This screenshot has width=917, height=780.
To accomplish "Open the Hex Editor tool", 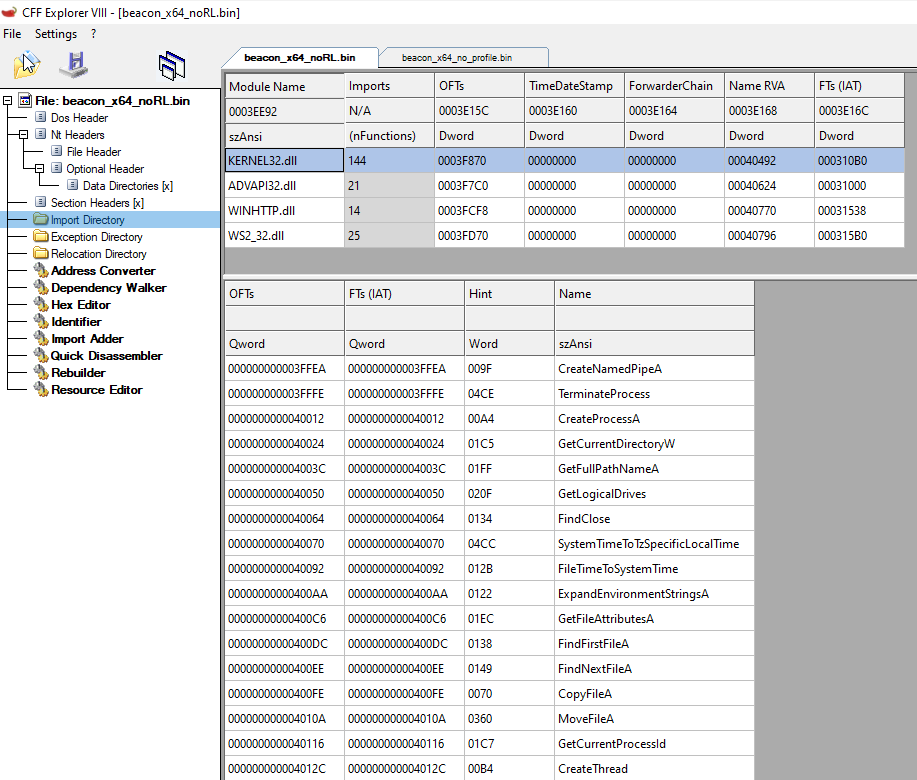I will tap(81, 304).
